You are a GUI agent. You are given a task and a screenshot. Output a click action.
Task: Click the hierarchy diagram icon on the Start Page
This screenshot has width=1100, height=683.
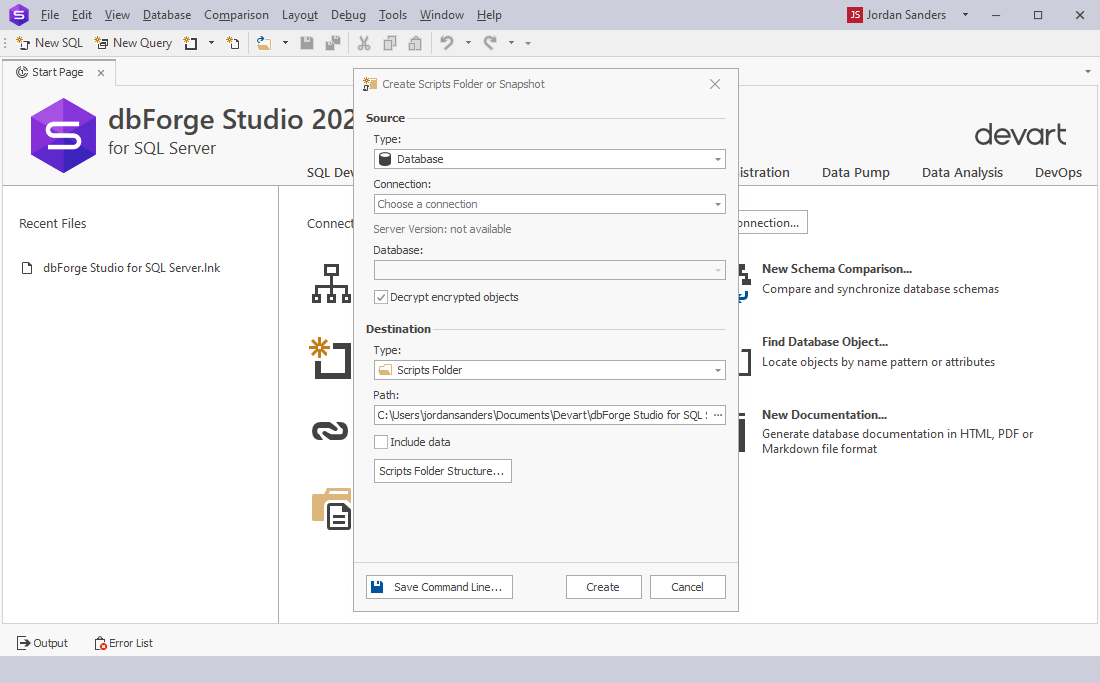point(331,283)
